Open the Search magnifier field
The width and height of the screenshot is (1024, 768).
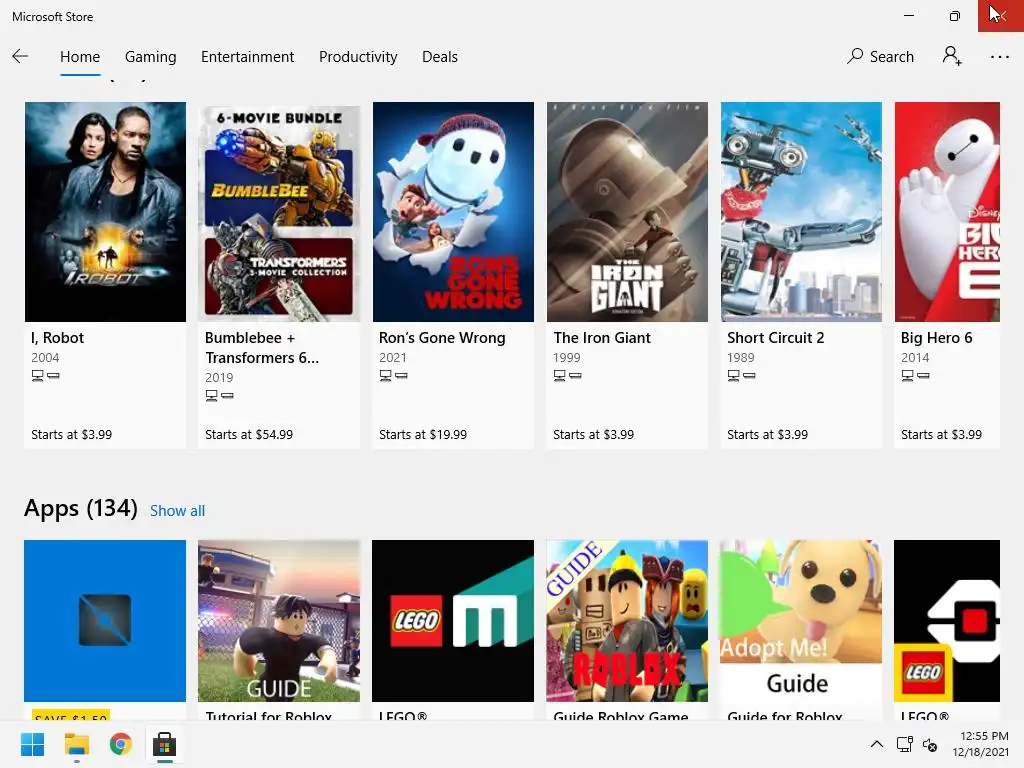tap(880, 57)
